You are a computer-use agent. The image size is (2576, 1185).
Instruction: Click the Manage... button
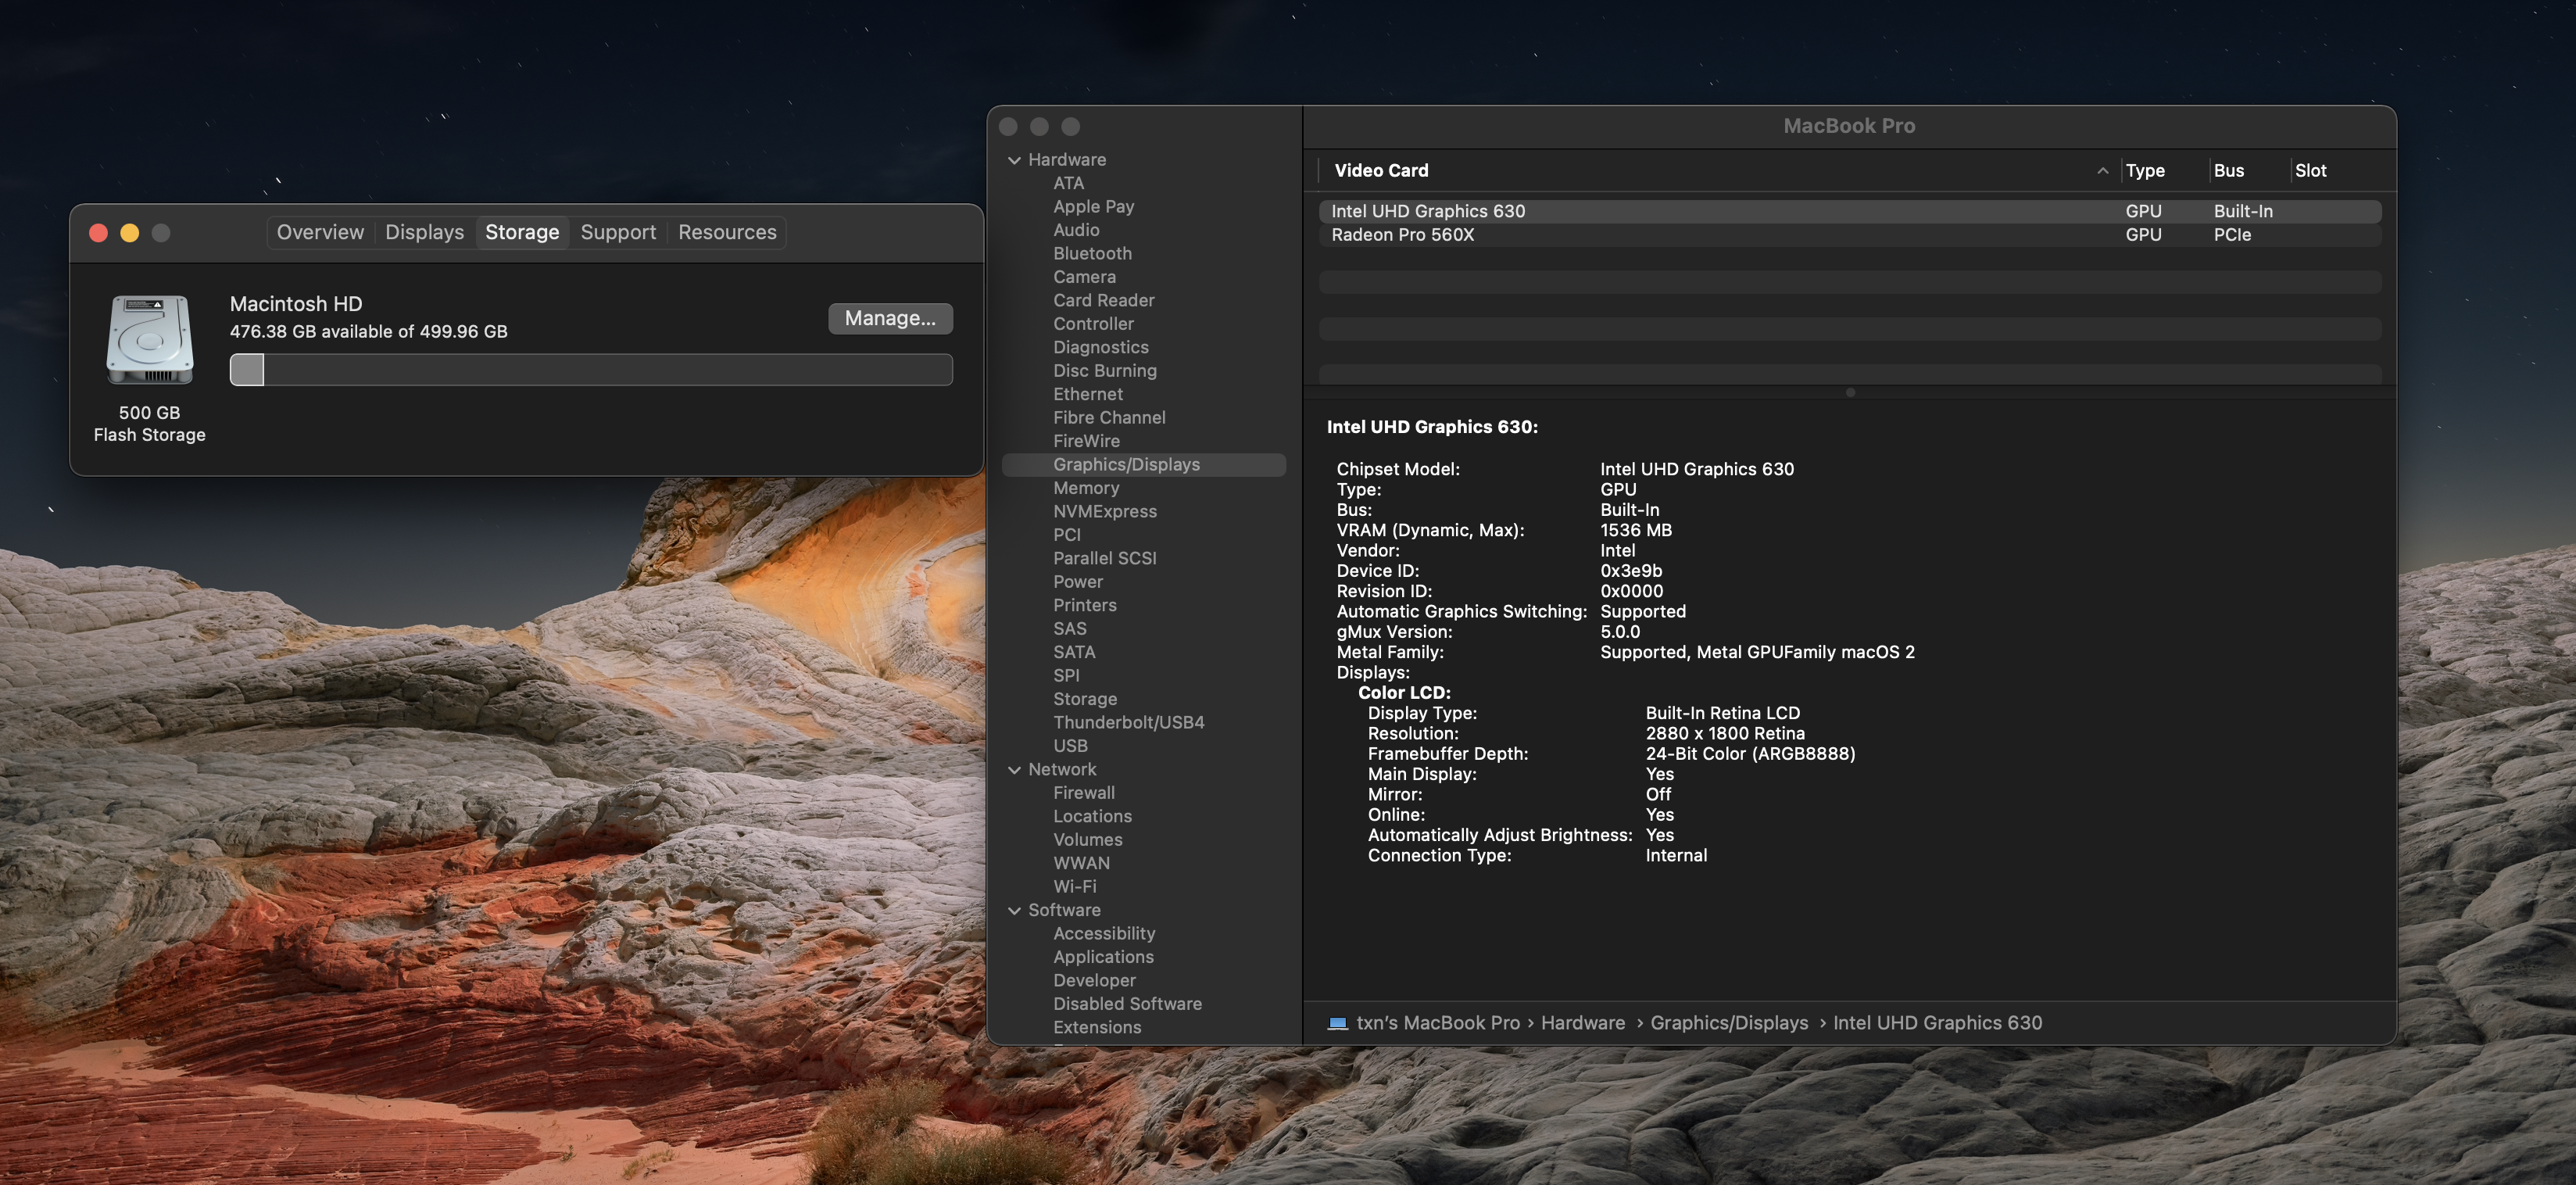(889, 318)
